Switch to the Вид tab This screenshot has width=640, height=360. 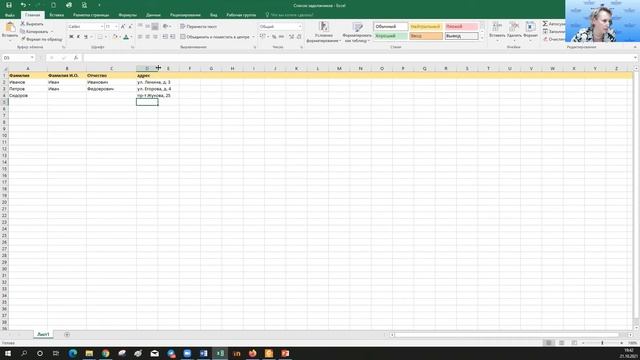click(213, 15)
